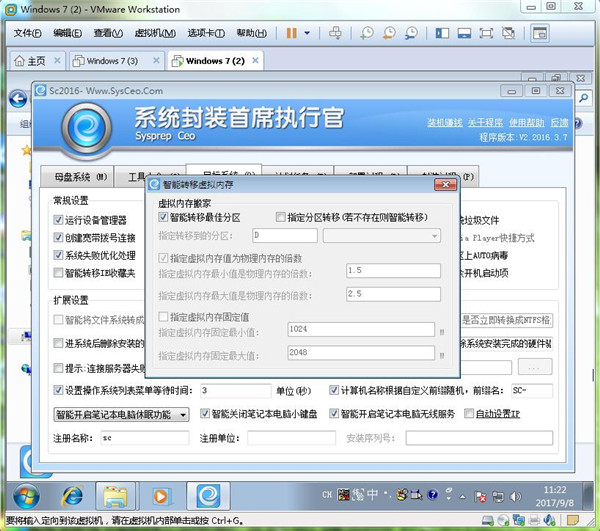Enable 指定虚拟内存固定值 checkbox
The height and width of the screenshot is (531, 600).
click(x=163, y=316)
